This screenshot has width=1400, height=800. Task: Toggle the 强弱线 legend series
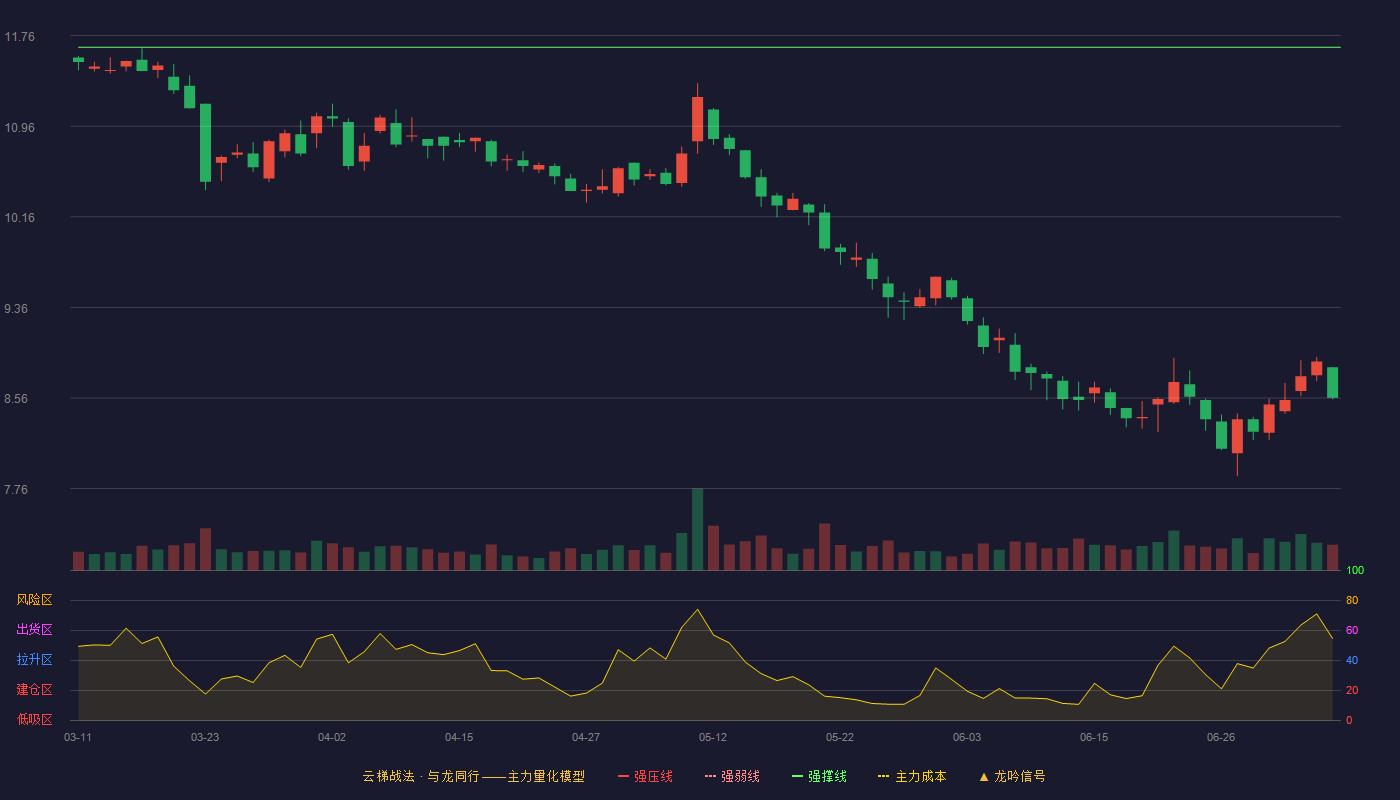pyautogui.click(x=732, y=776)
